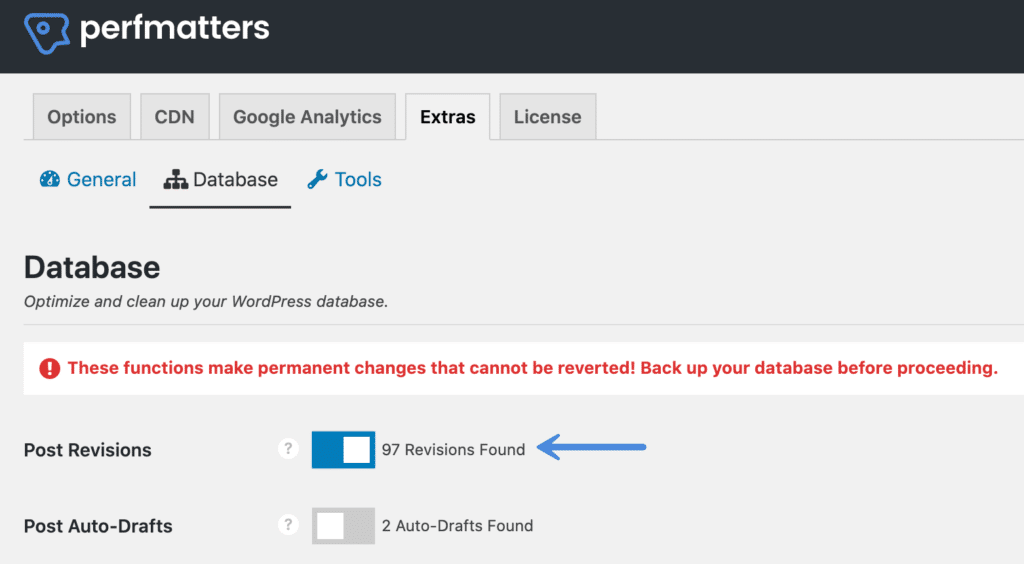Screen dimensions: 1024x564
Task: Show help tooltip for Post Revisions
Action: pos(288,448)
